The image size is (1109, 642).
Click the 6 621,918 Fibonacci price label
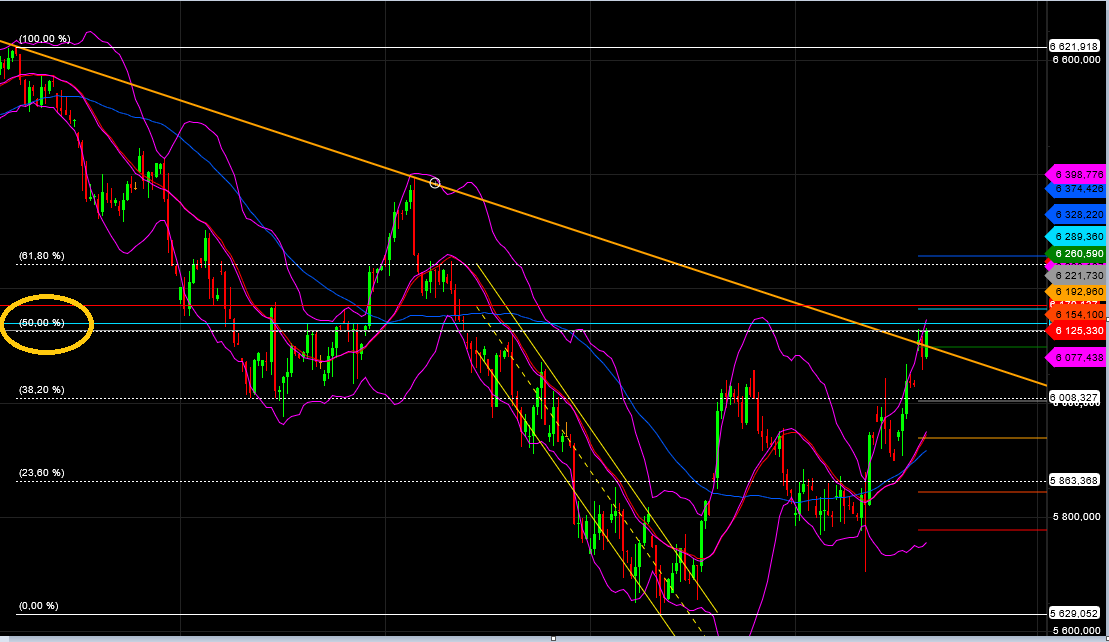1074,47
